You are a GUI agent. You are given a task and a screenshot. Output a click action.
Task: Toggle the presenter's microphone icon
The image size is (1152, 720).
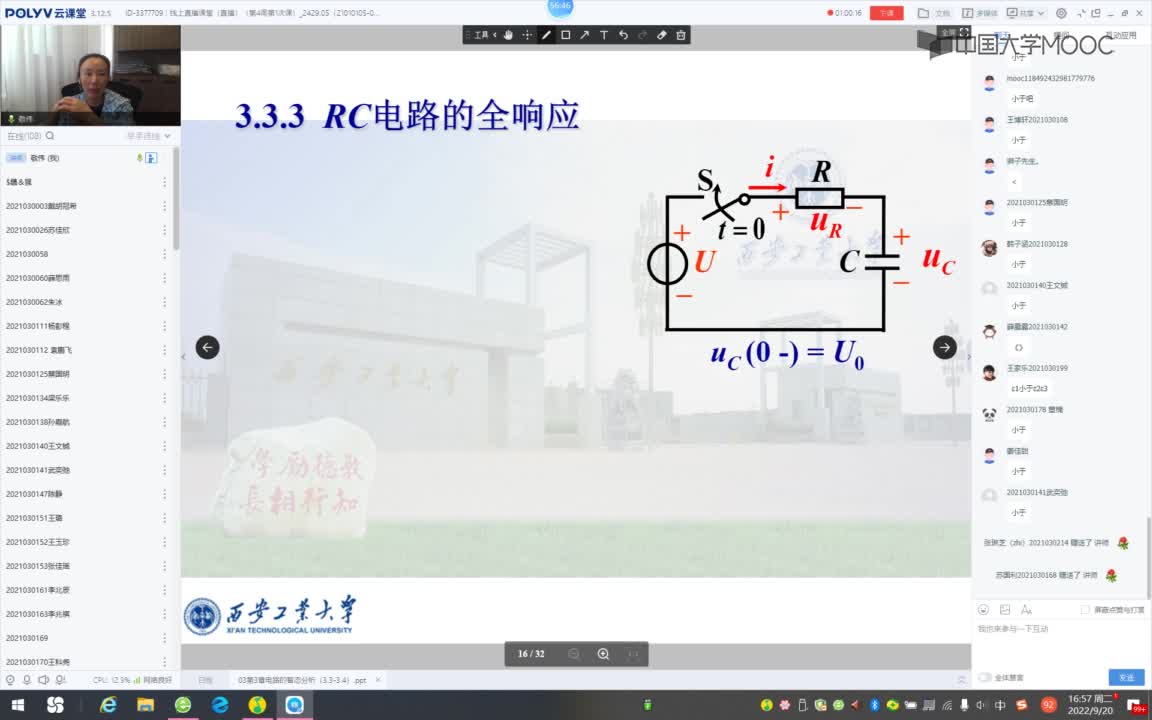coord(140,158)
